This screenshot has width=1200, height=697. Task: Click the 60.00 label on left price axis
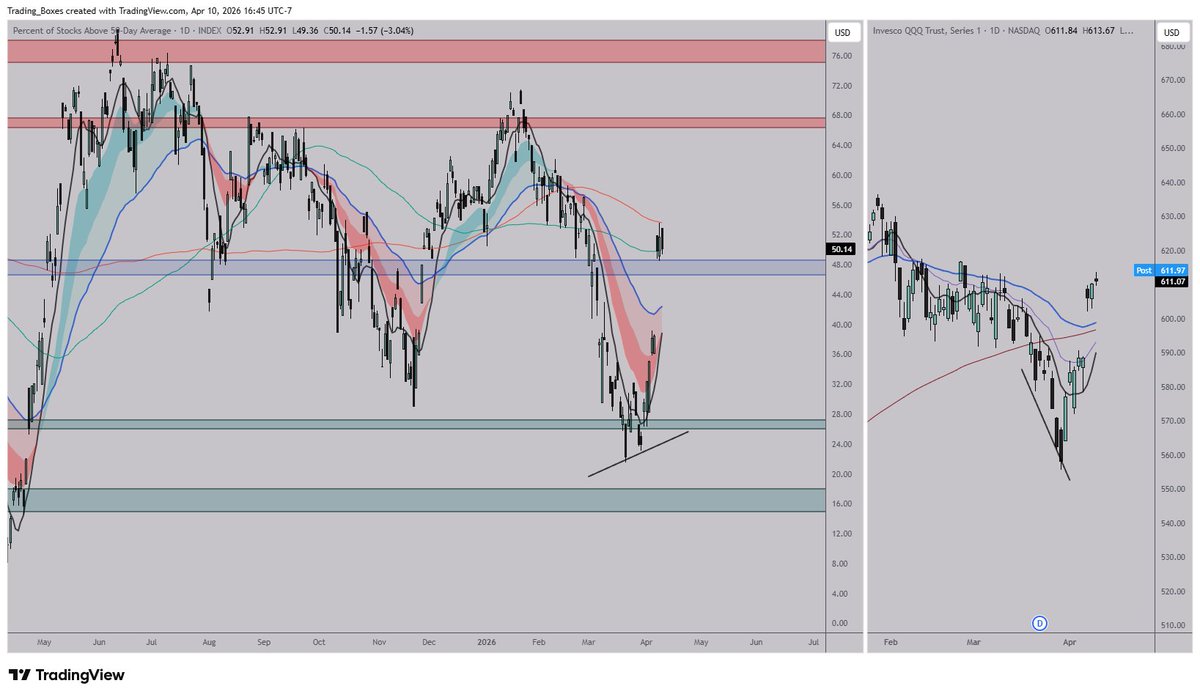coord(842,176)
